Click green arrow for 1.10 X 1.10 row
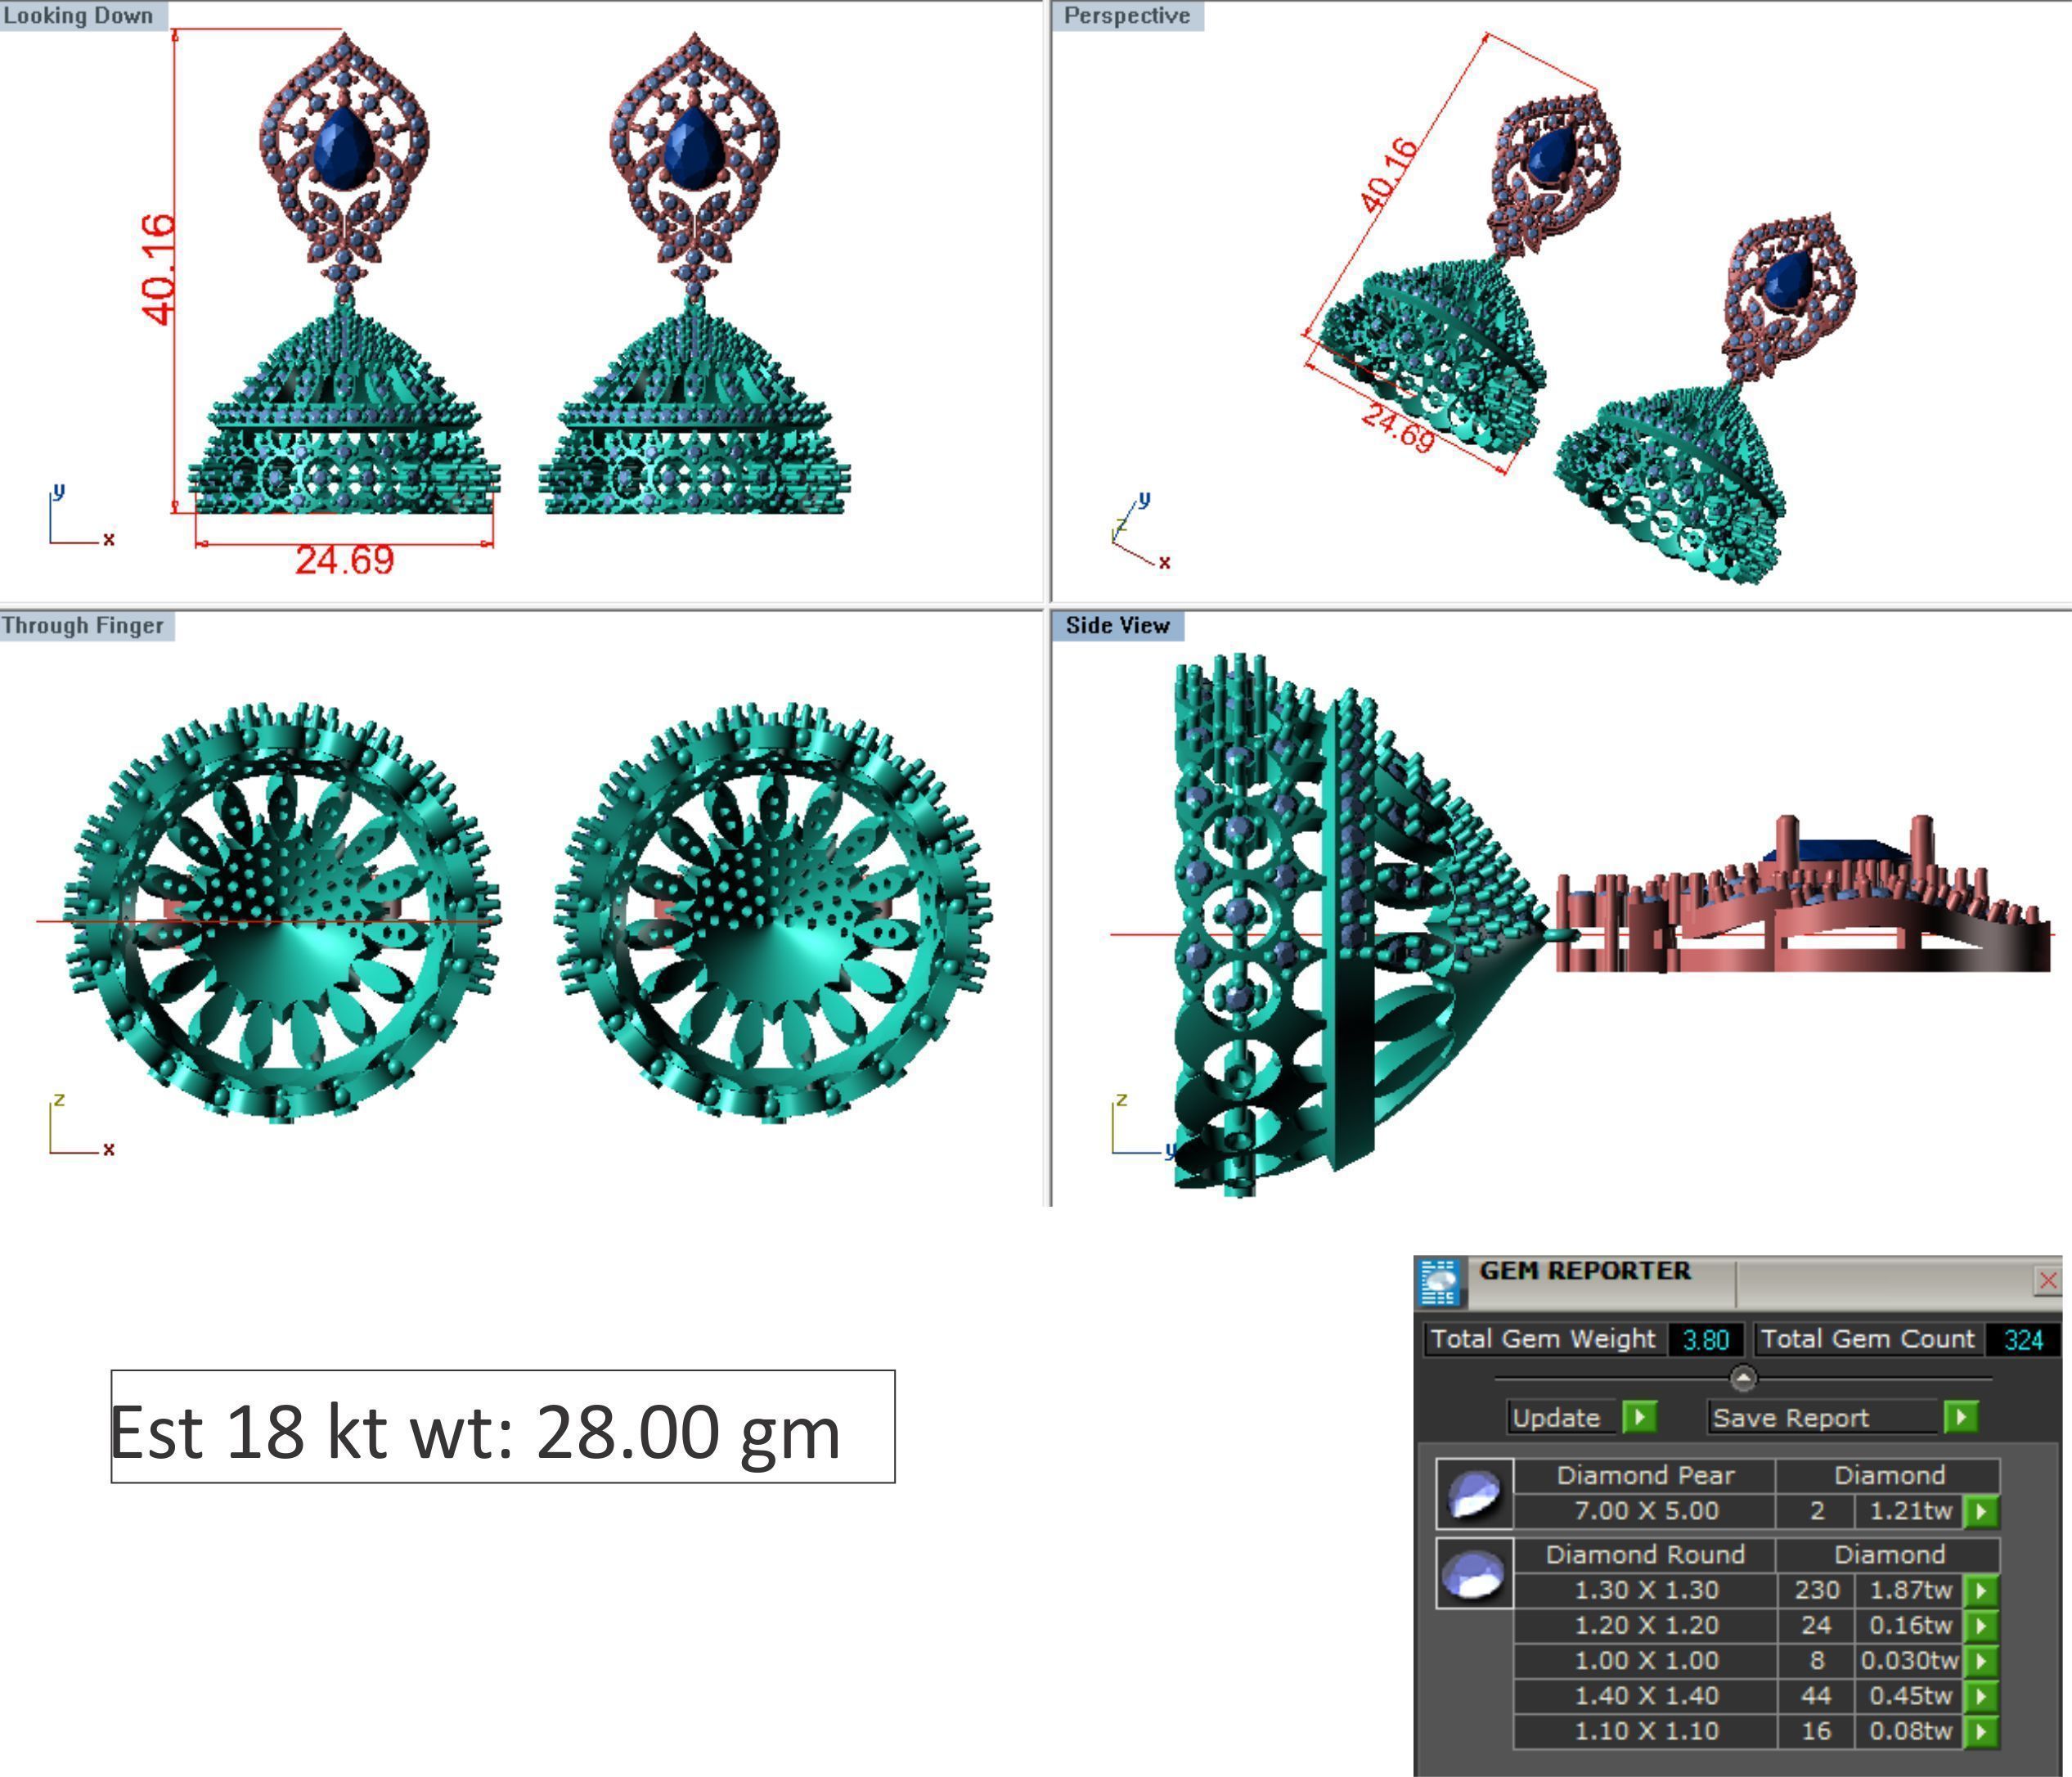 pos(1981,1730)
